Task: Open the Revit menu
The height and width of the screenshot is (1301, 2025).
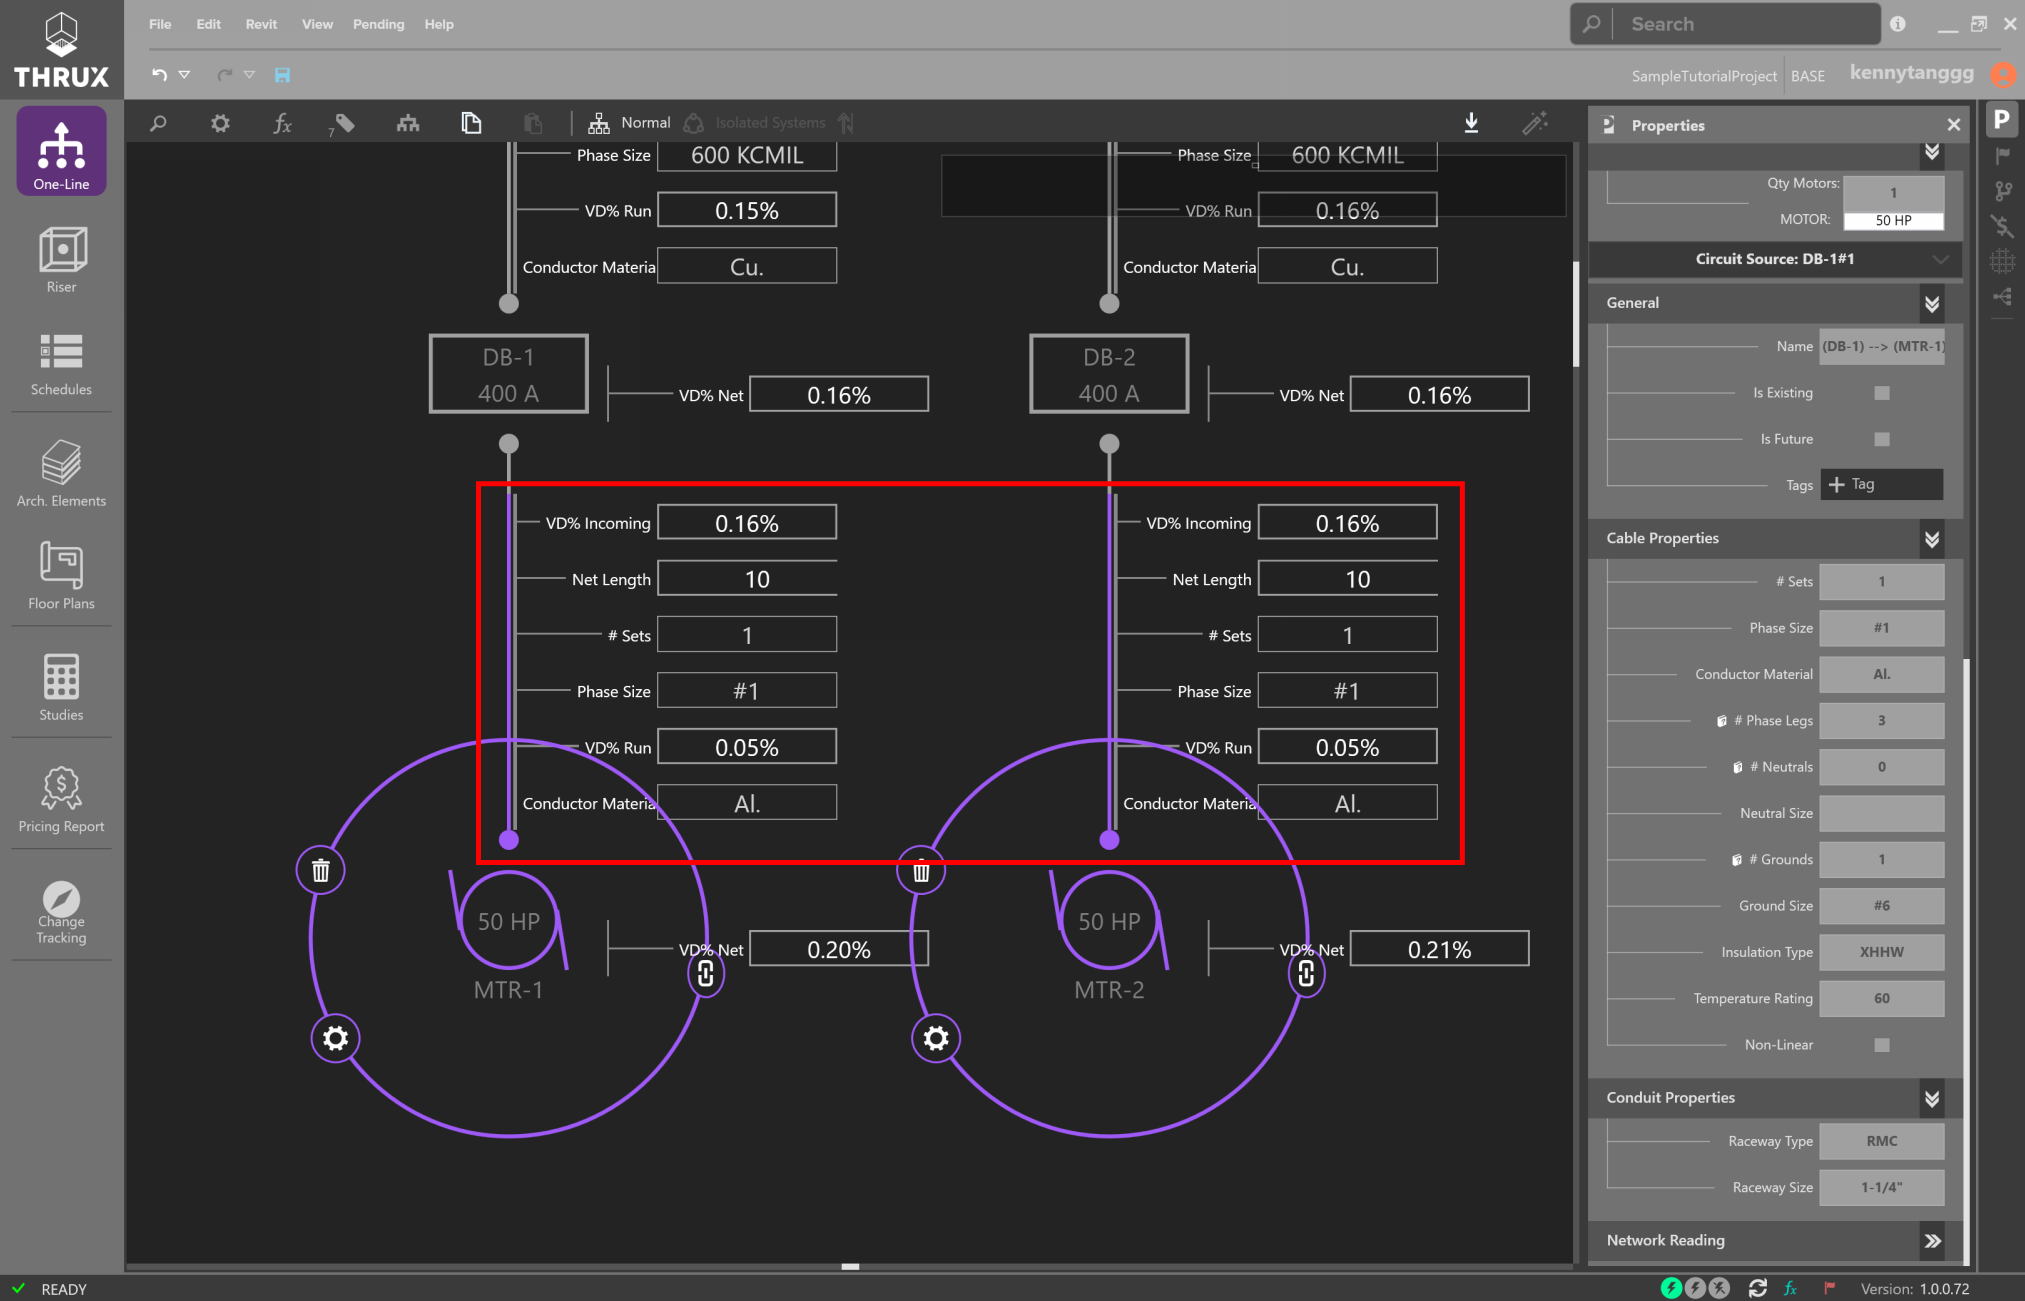Action: (x=261, y=24)
